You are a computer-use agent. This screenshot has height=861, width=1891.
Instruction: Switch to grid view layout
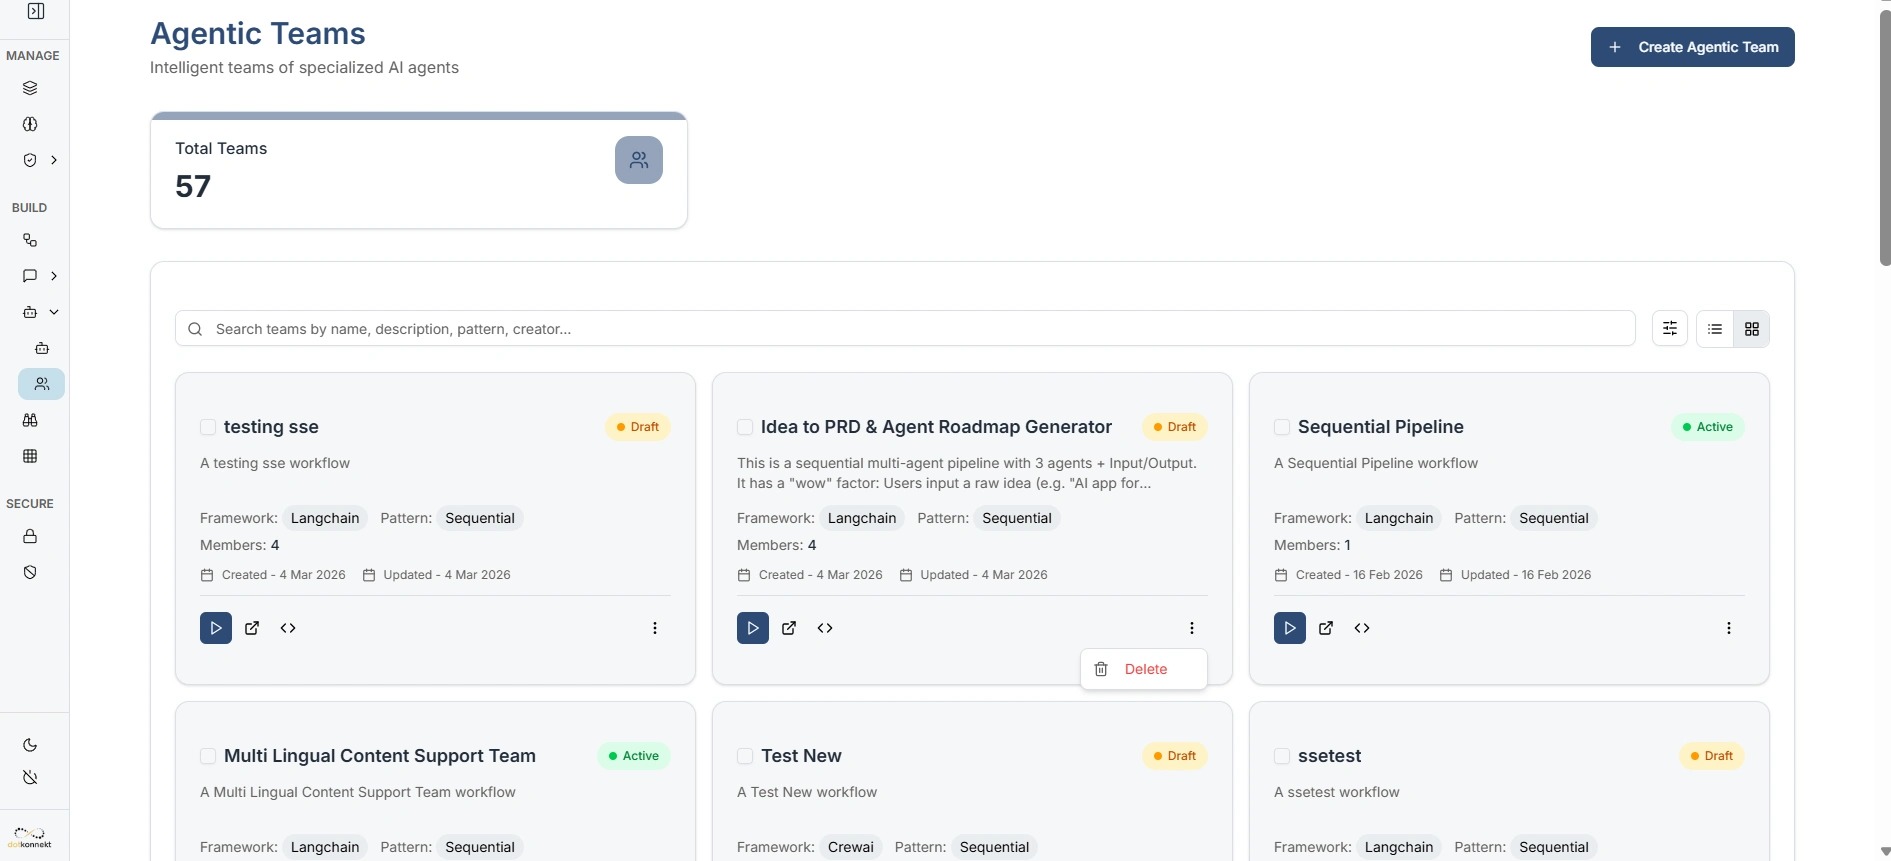coord(1752,329)
